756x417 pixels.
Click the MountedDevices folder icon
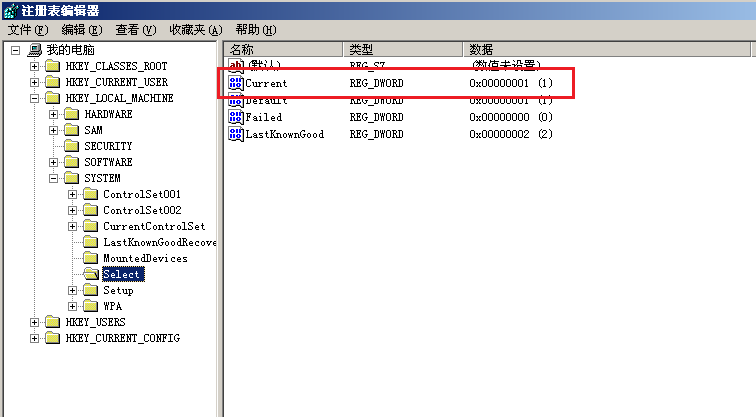coord(91,258)
